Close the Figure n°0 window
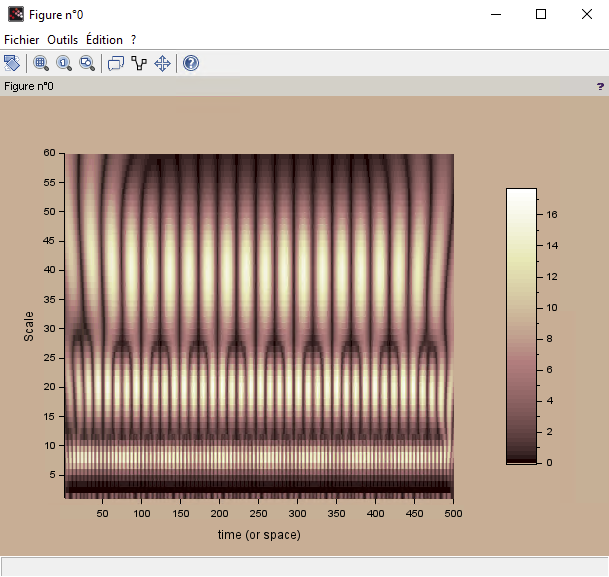Image resolution: width=609 pixels, height=577 pixels. click(x=587, y=14)
